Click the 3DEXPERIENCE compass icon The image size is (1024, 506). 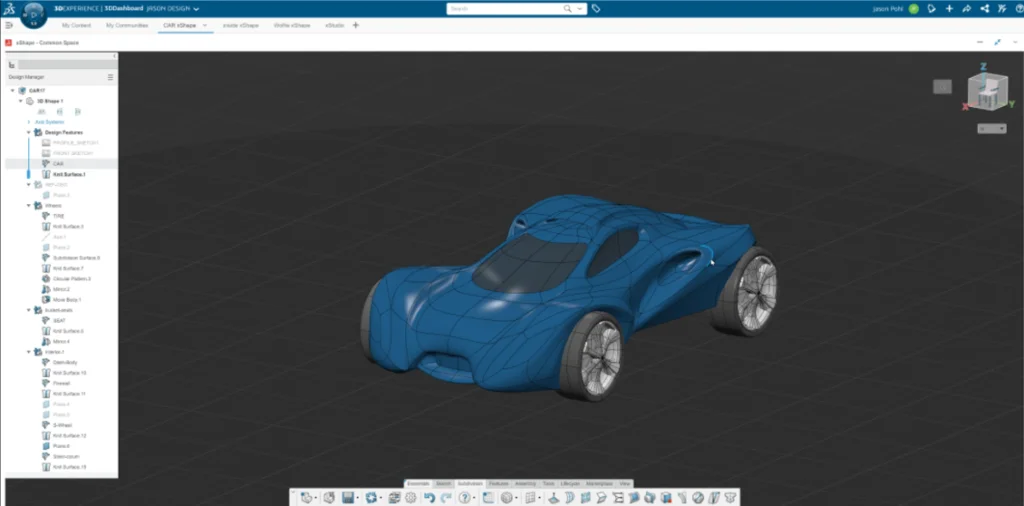(35, 14)
